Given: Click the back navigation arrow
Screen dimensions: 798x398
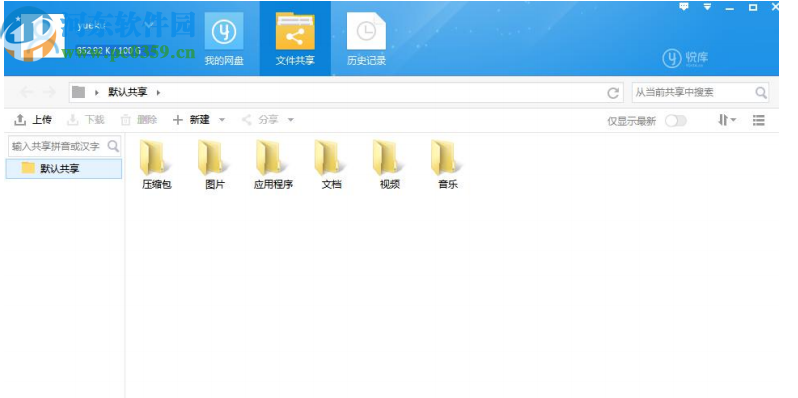Looking at the screenshot, I should [x=26, y=92].
